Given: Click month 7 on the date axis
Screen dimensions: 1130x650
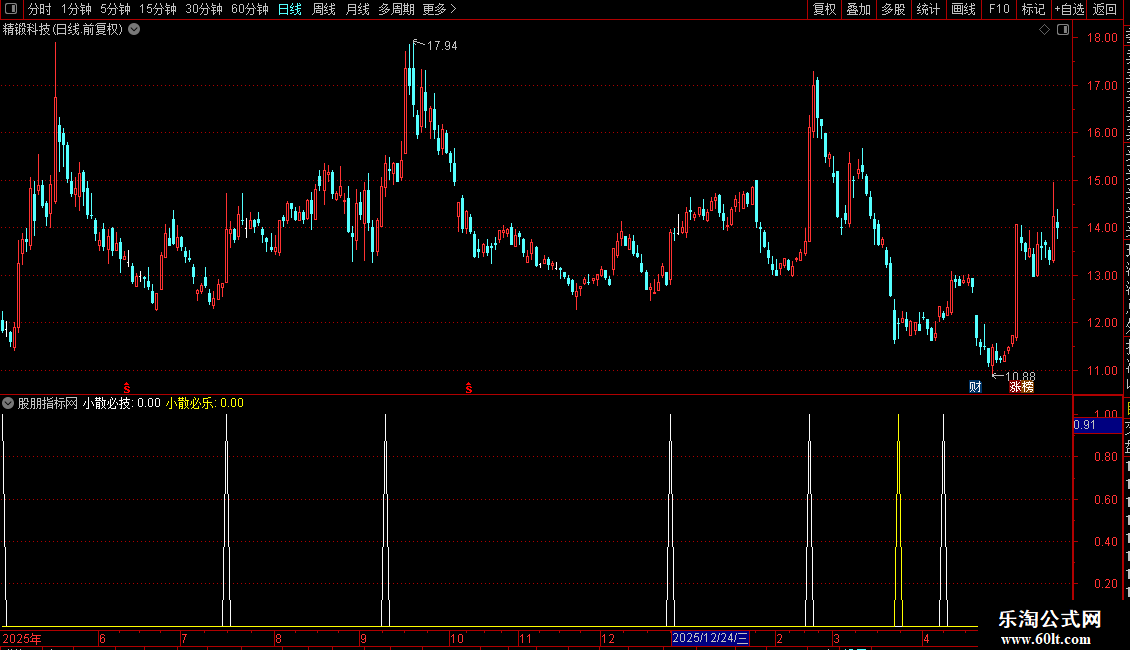Looking at the screenshot, I should pyautogui.click(x=184, y=638).
